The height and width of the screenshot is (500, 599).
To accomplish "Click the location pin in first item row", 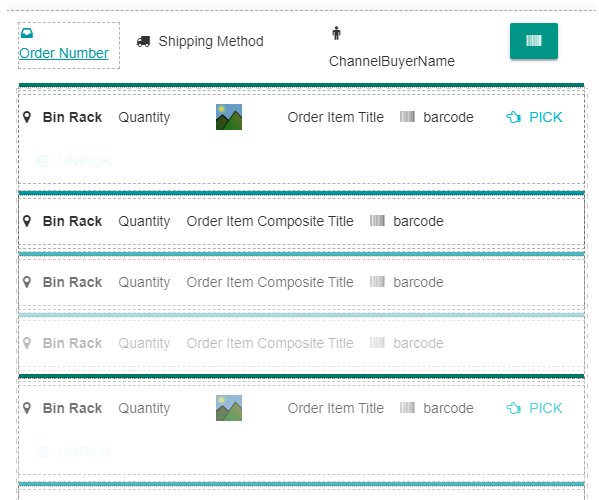I will point(27,117).
